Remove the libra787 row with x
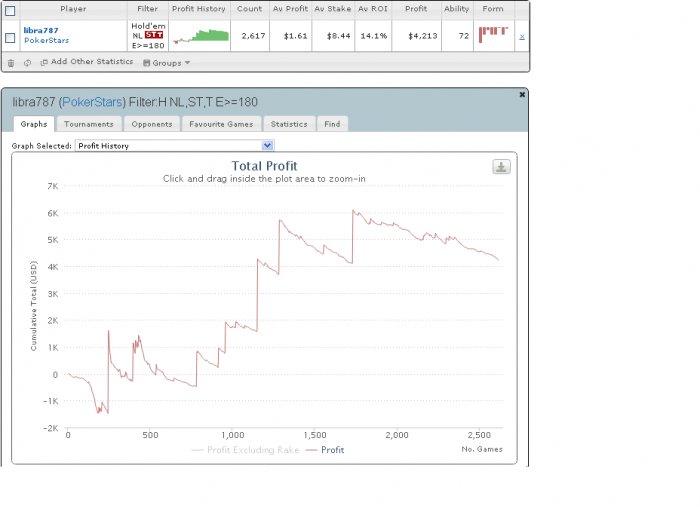Image resolution: width=700 pixels, height=521 pixels. coord(522,37)
